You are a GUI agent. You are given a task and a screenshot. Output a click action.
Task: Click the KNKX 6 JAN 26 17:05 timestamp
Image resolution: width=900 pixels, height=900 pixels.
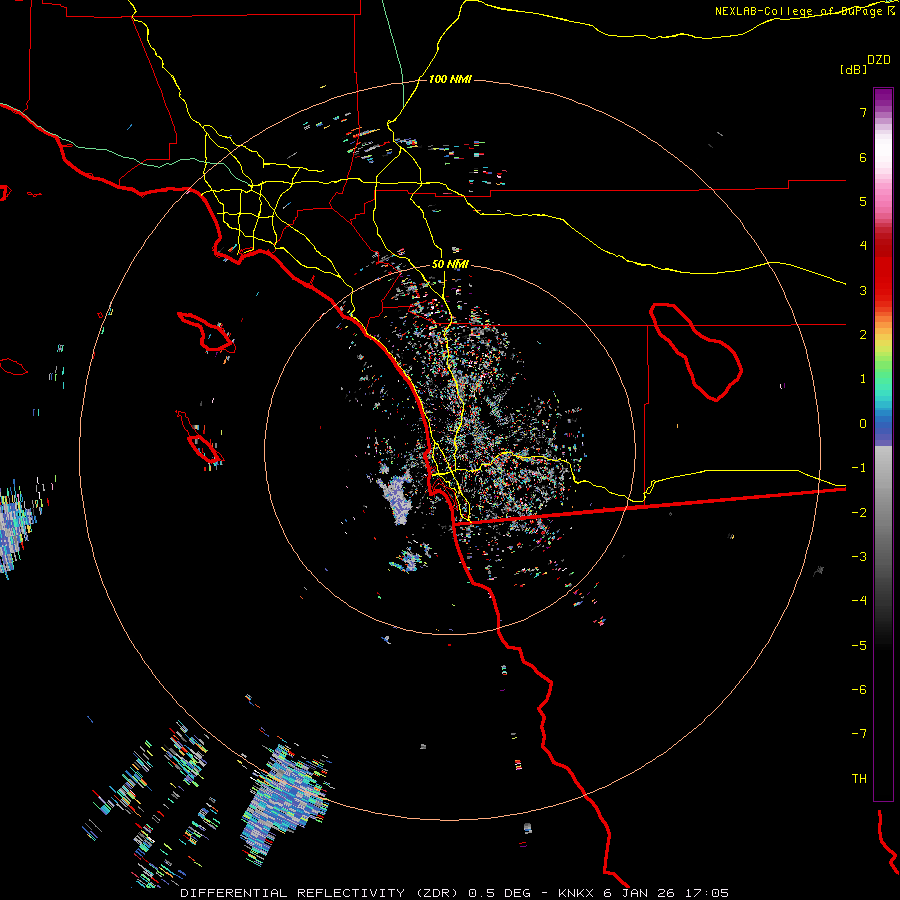[643, 893]
